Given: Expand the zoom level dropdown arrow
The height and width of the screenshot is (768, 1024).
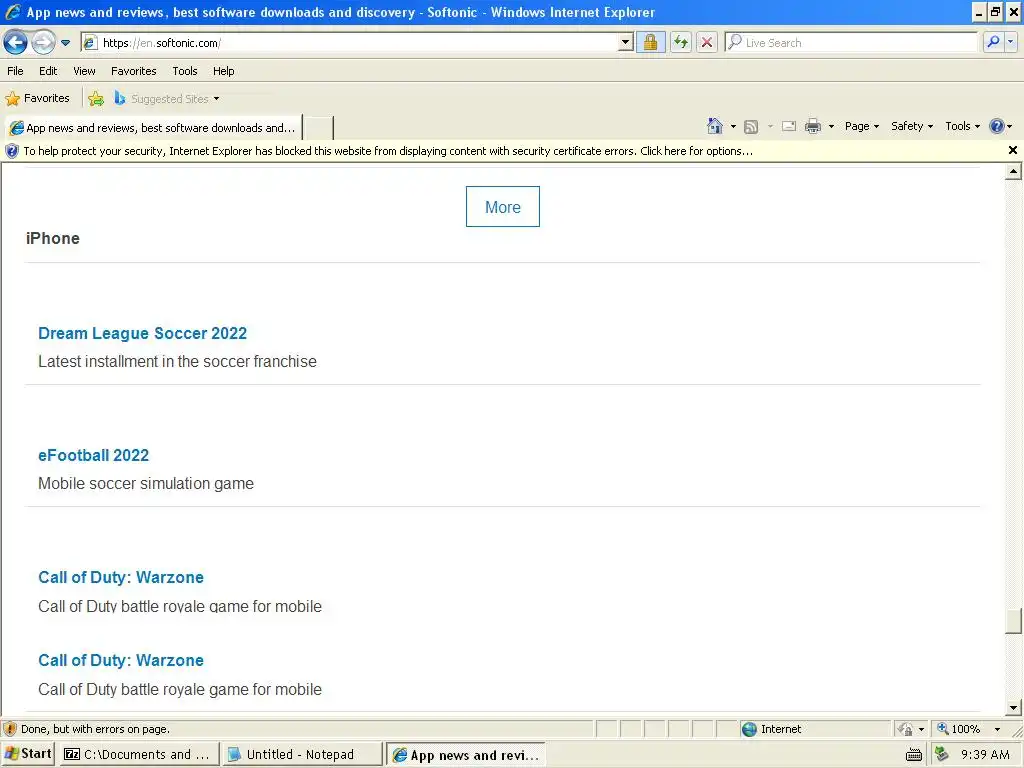Looking at the screenshot, I should (x=997, y=729).
